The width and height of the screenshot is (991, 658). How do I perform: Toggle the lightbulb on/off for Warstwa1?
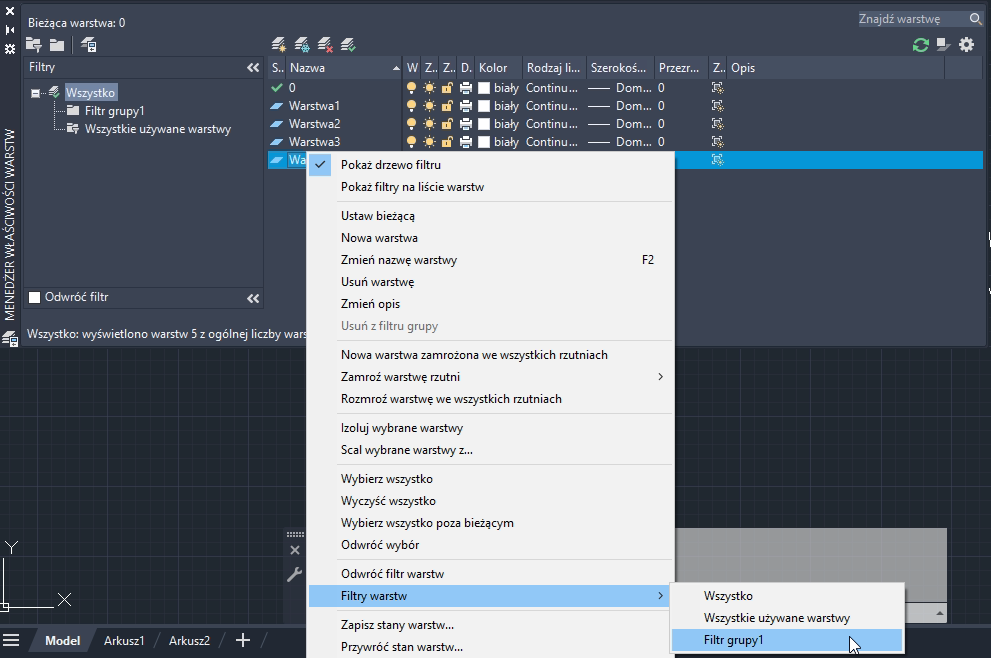411,106
